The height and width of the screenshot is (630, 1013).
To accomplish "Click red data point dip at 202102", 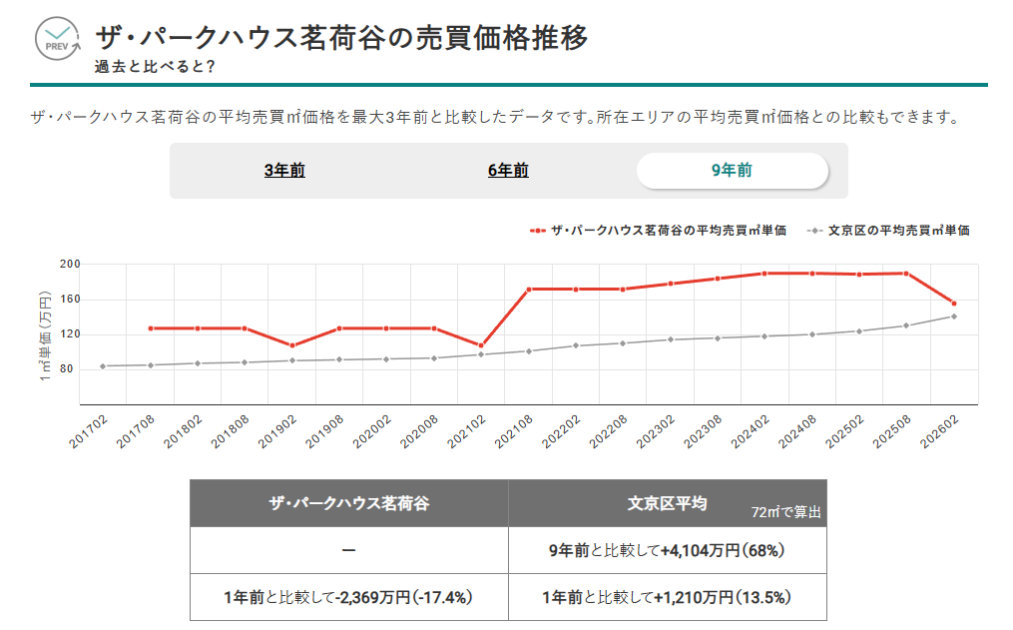I will (x=480, y=346).
